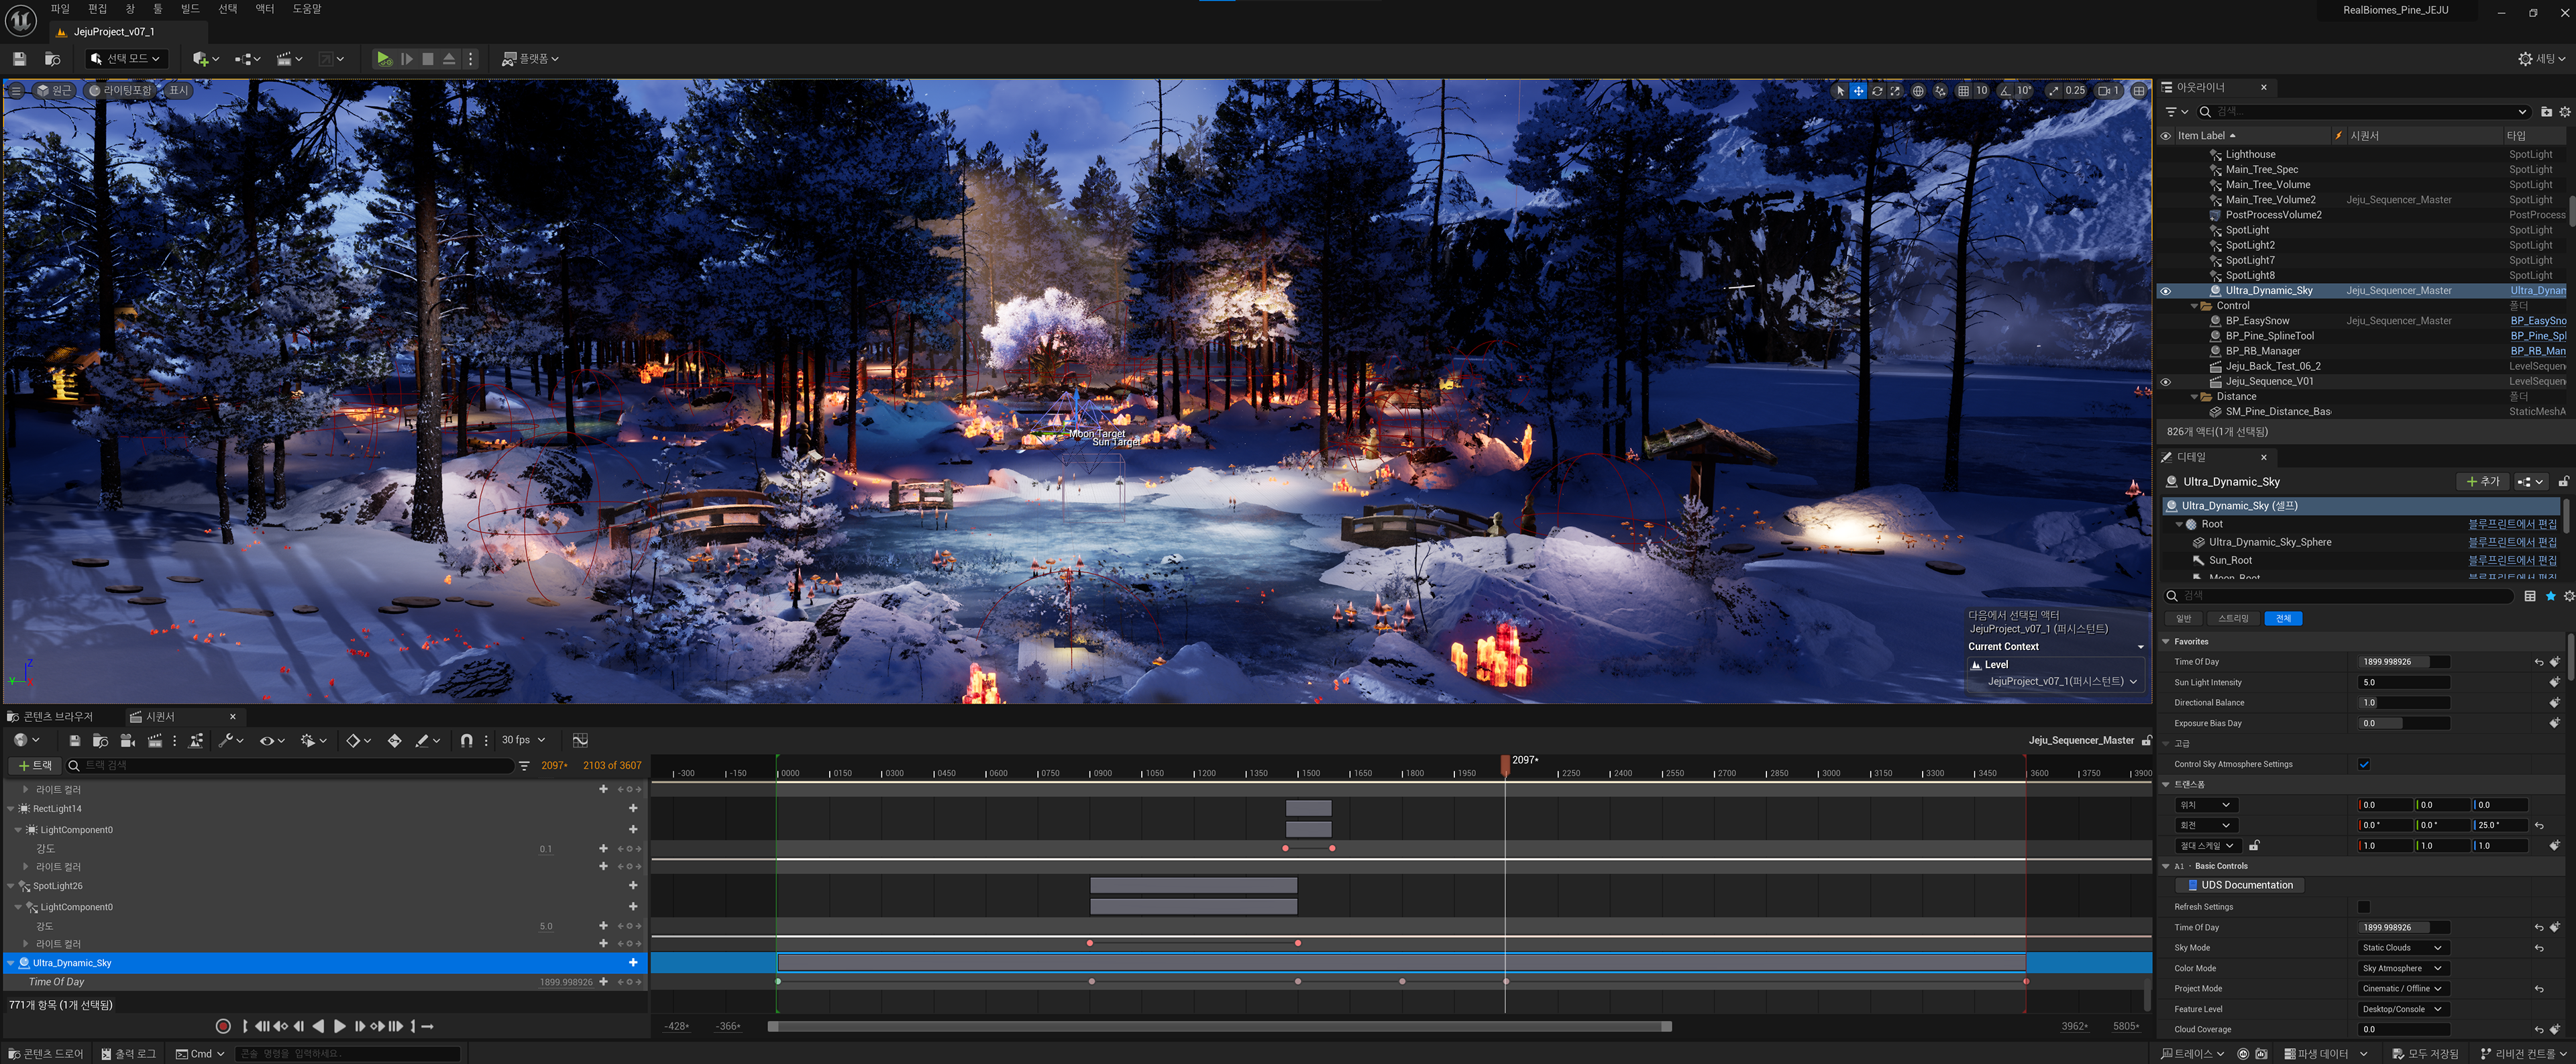Image resolution: width=2576 pixels, height=1064 pixels.
Task: Enable the Refresh Settings checkbox
Action: (2364, 907)
